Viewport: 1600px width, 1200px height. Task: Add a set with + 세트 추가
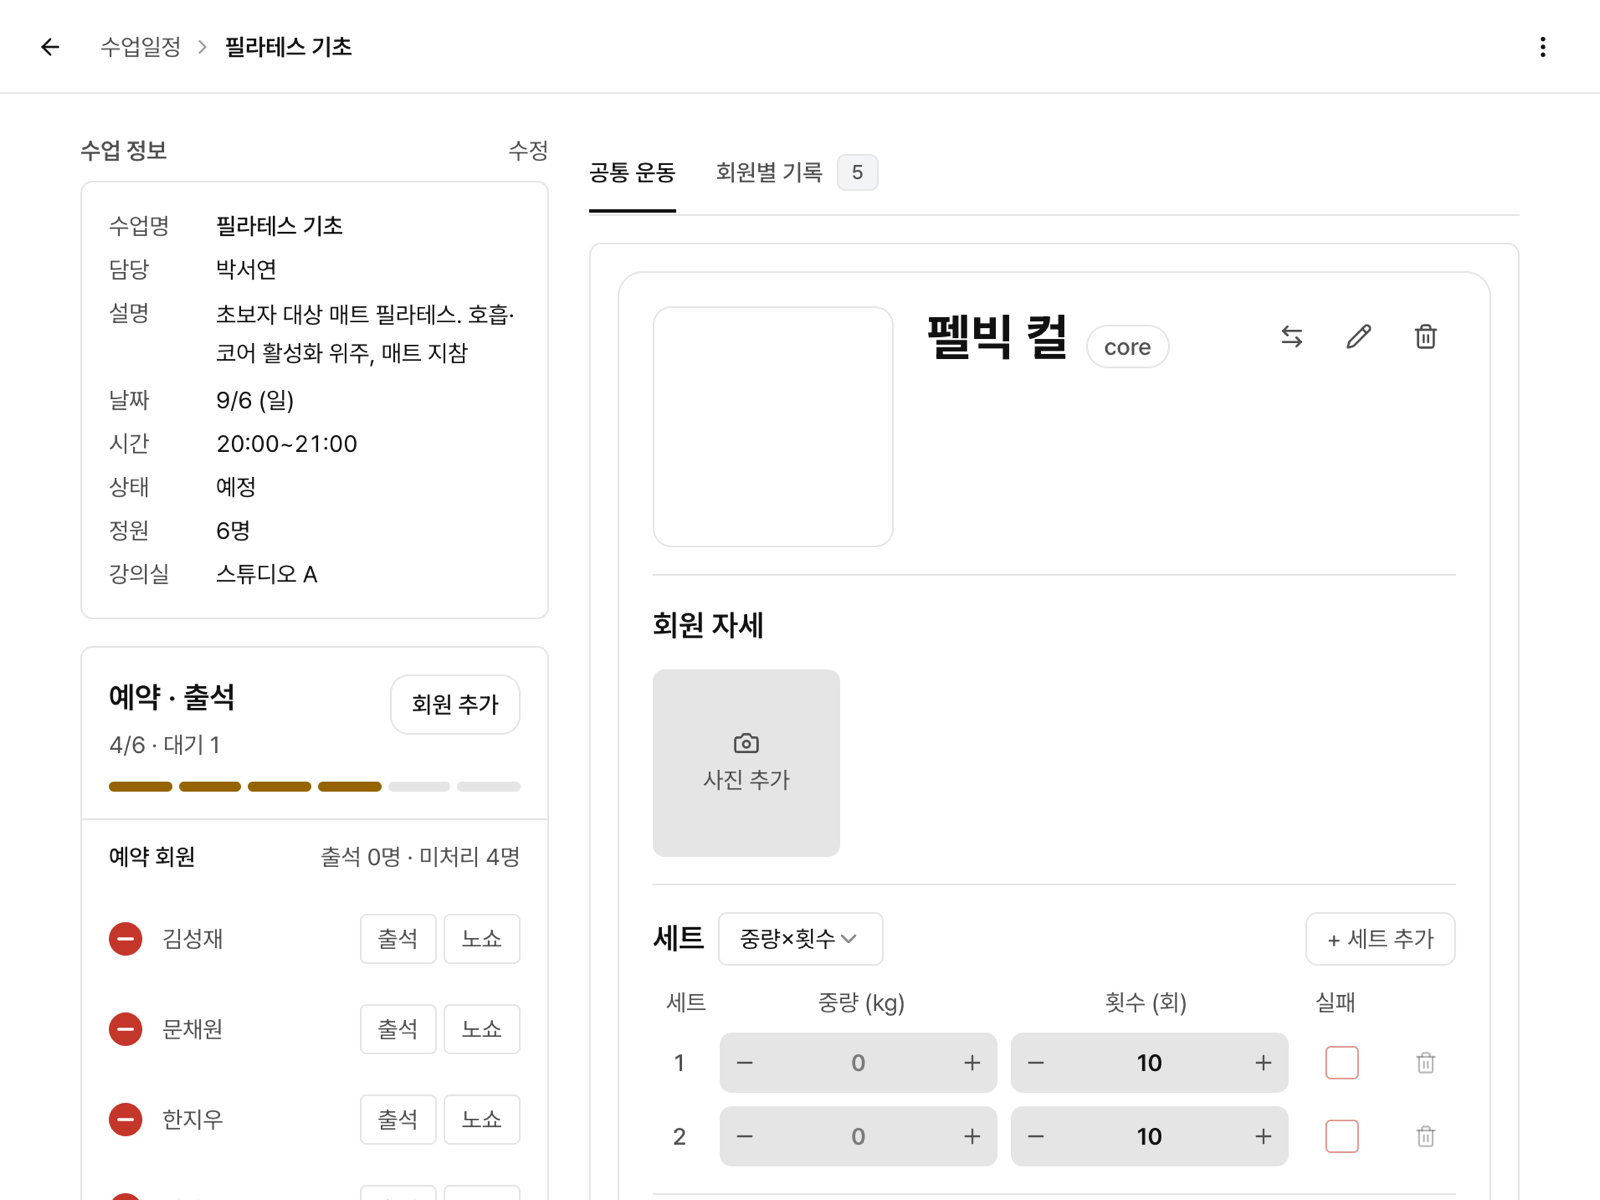tap(1380, 939)
